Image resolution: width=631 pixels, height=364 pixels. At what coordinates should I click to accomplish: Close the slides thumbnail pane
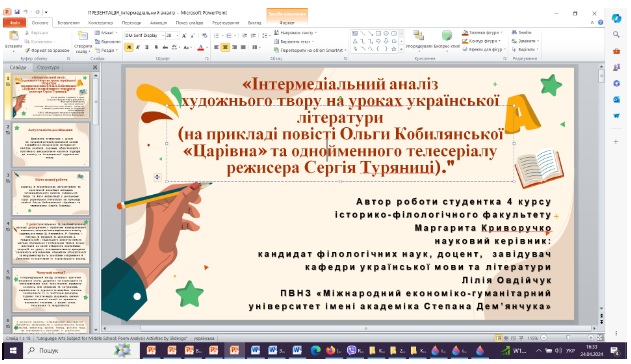pyautogui.click(x=95, y=68)
